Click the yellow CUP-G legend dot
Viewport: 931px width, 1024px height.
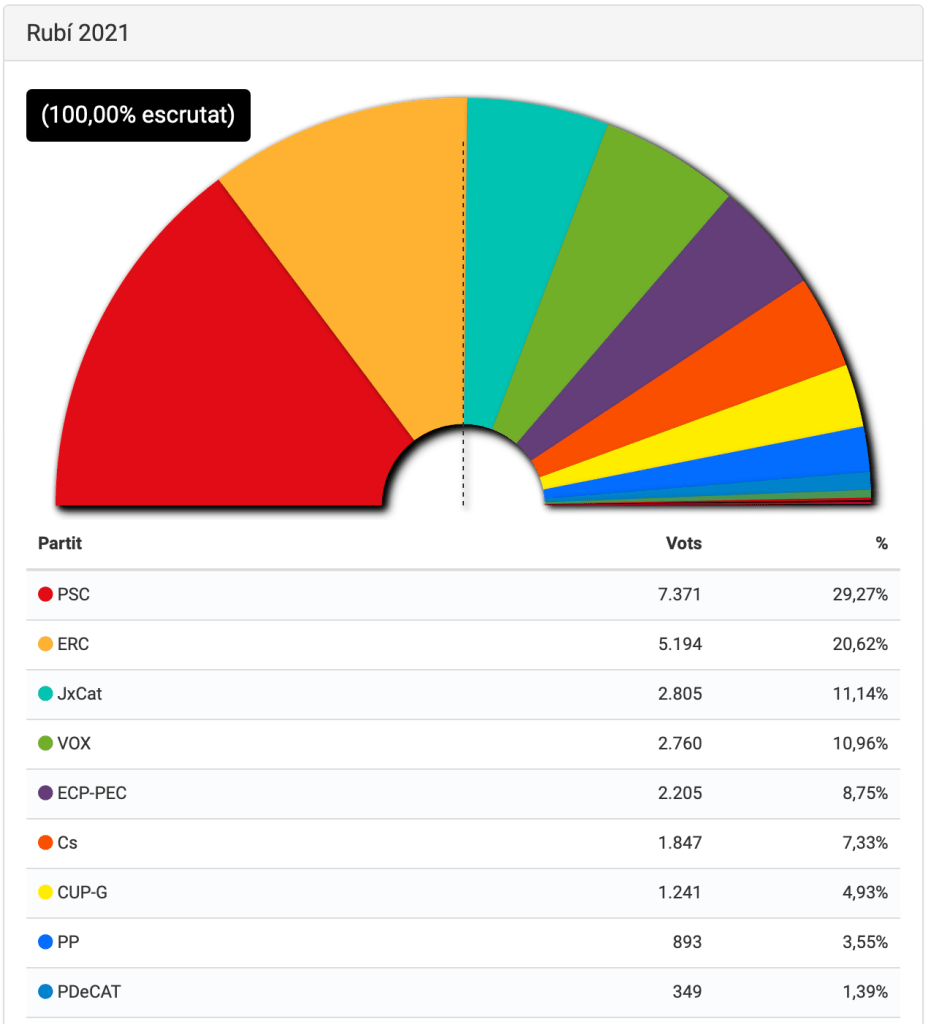pos(45,893)
